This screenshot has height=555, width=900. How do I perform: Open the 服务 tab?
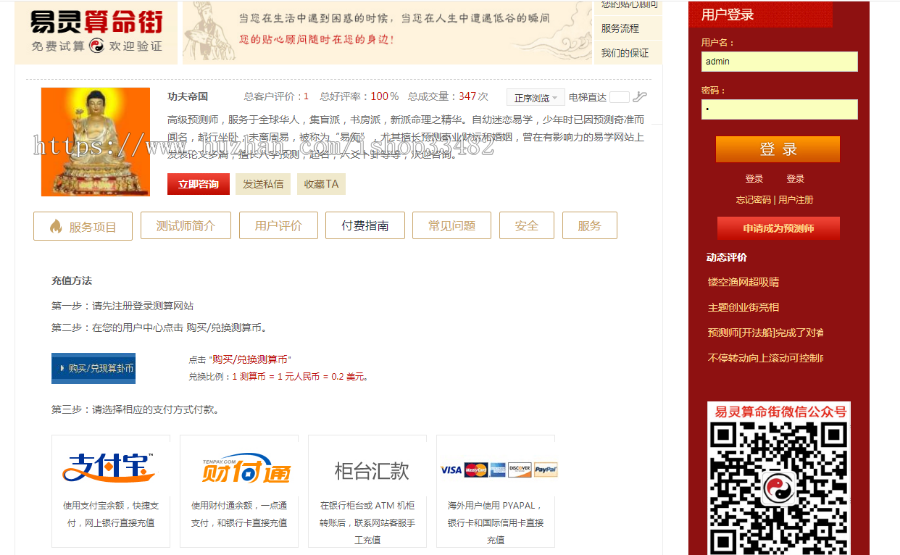coord(589,226)
